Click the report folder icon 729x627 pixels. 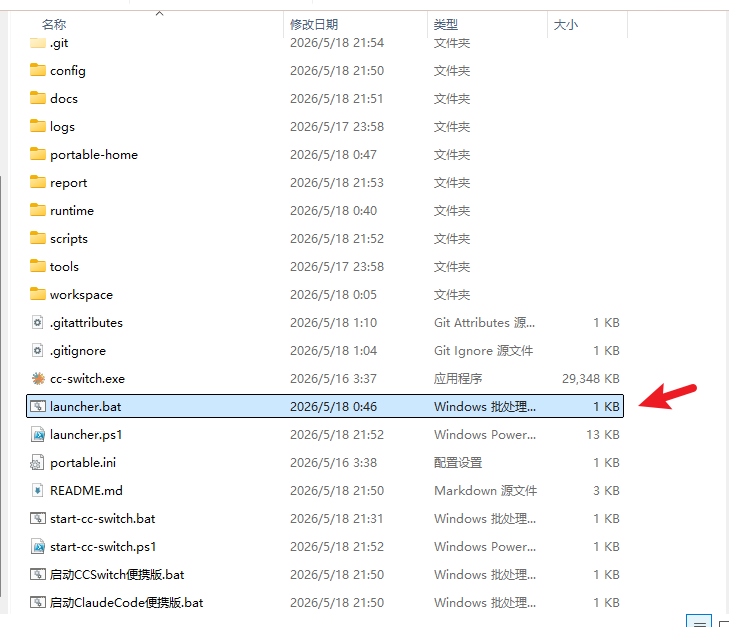[x=38, y=182]
